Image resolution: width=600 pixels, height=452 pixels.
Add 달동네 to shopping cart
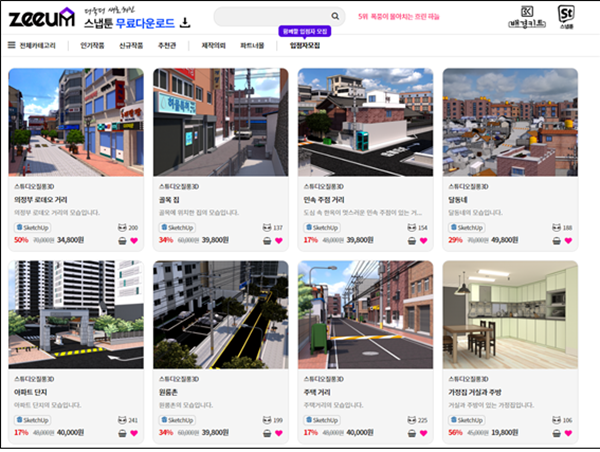pos(555,240)
